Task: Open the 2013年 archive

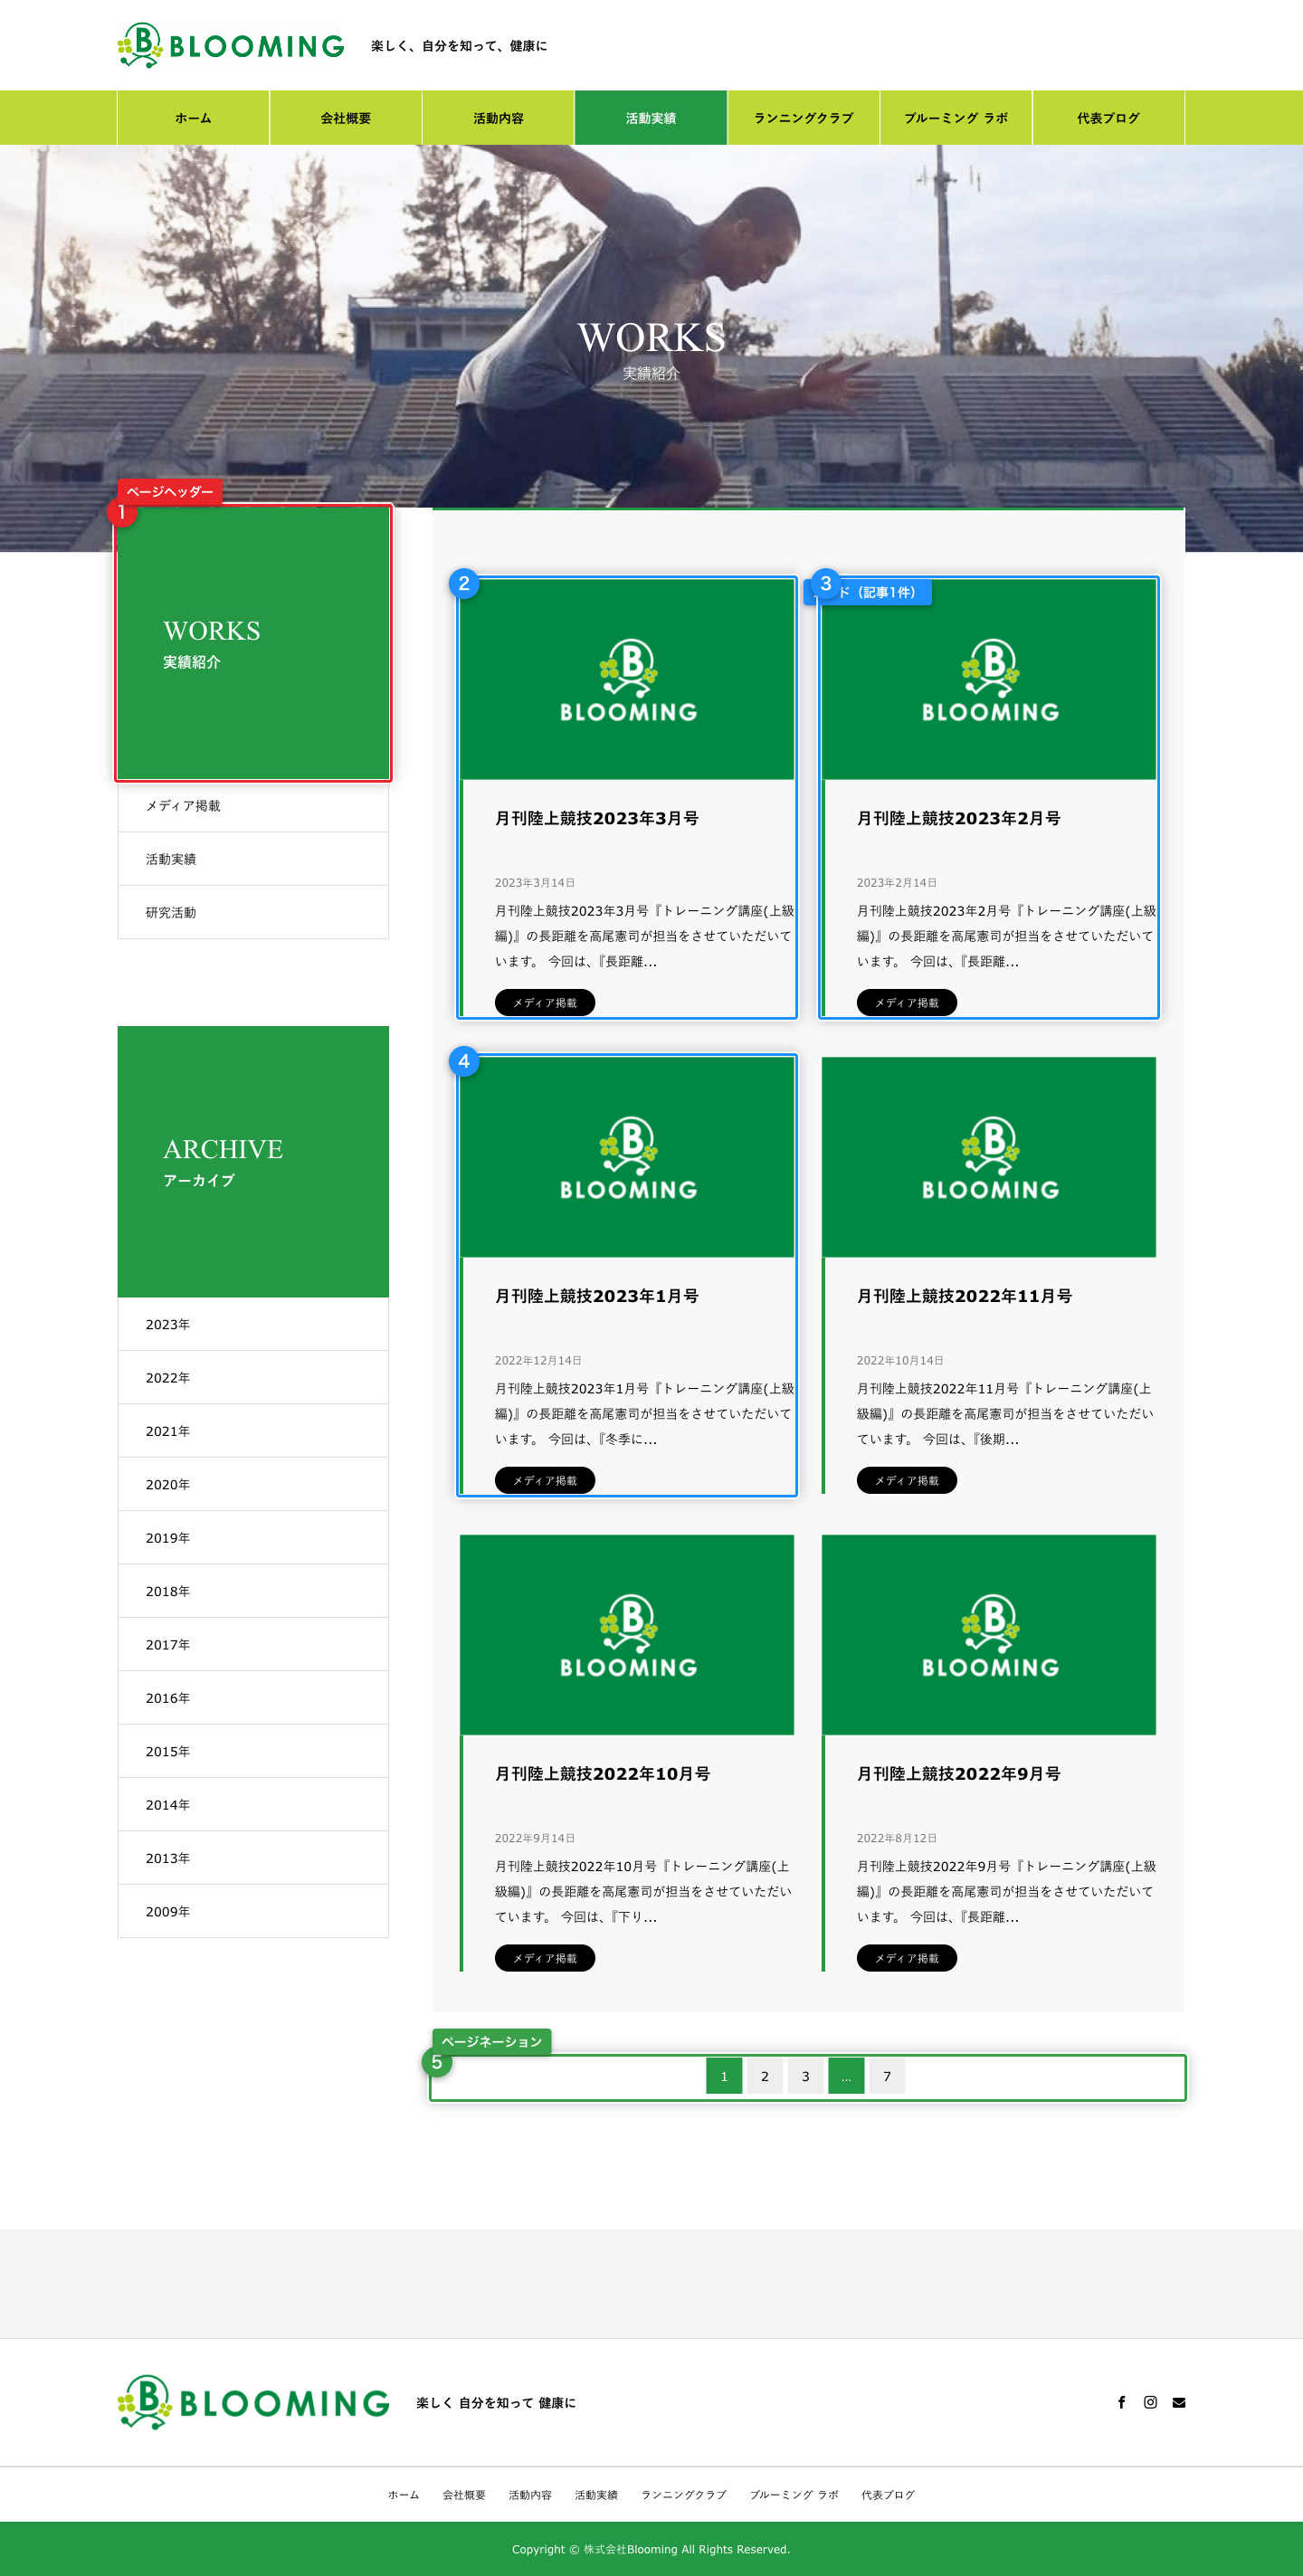Action: 253,1858
